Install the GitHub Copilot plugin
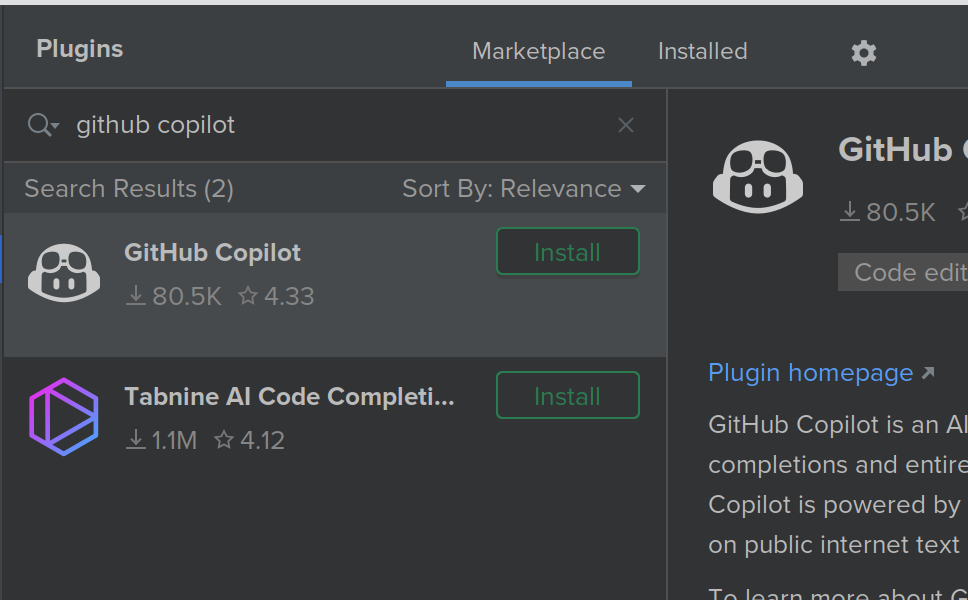 pos(567,251)
